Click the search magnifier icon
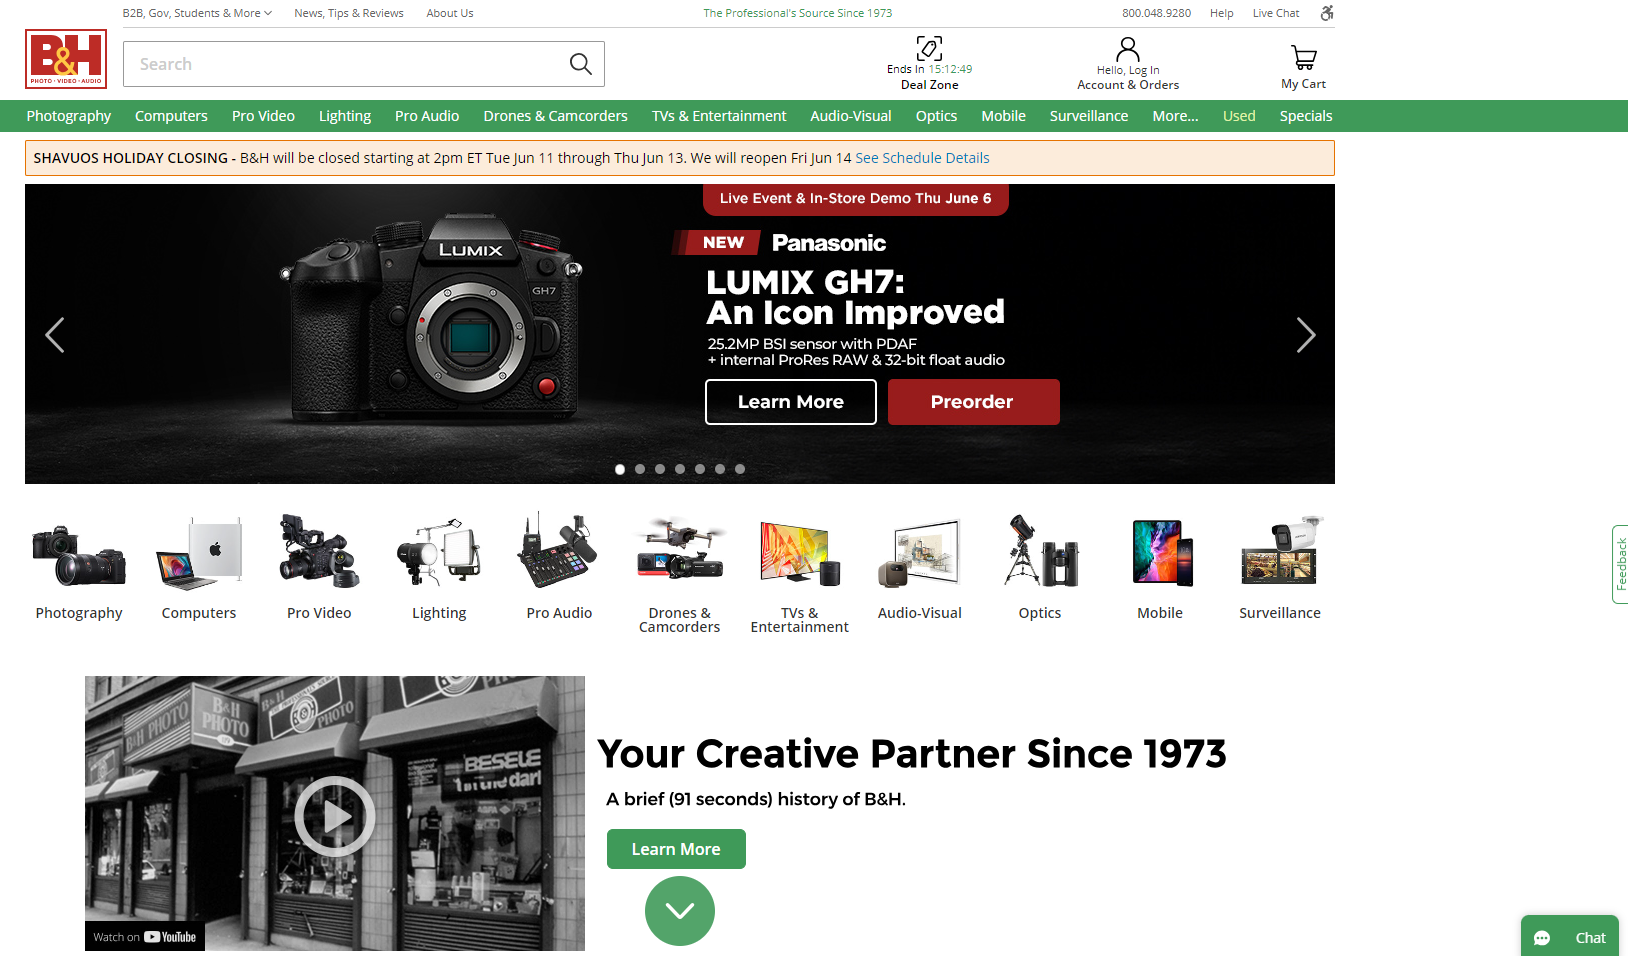1628x956 pixels. (x=580, y=64)
